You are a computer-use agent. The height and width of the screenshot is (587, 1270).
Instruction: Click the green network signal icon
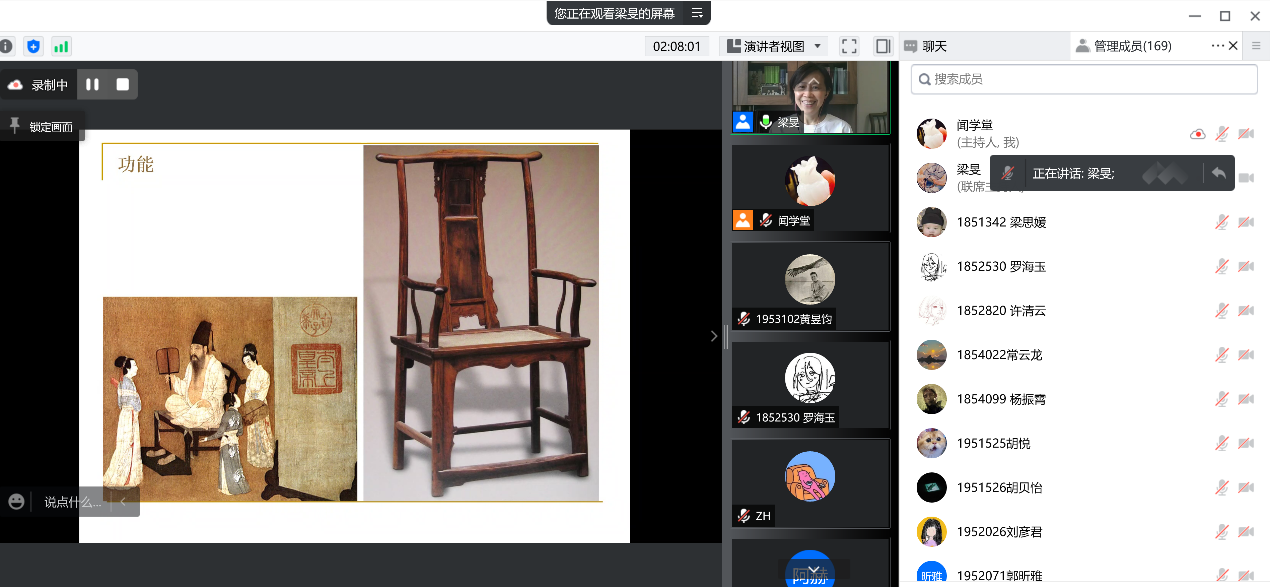click(61, 46)
